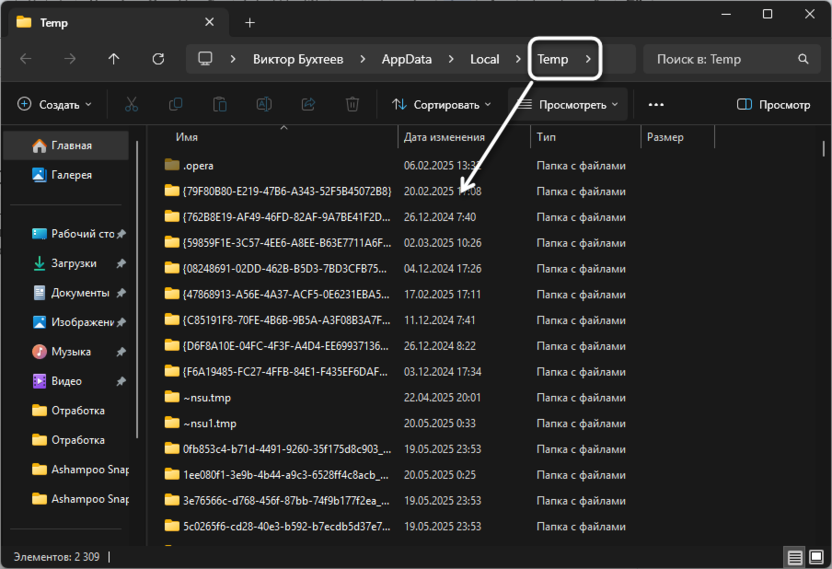Click the Copy icon in toolbar
This screenshot has width=832, height=569.
(176, 104)
